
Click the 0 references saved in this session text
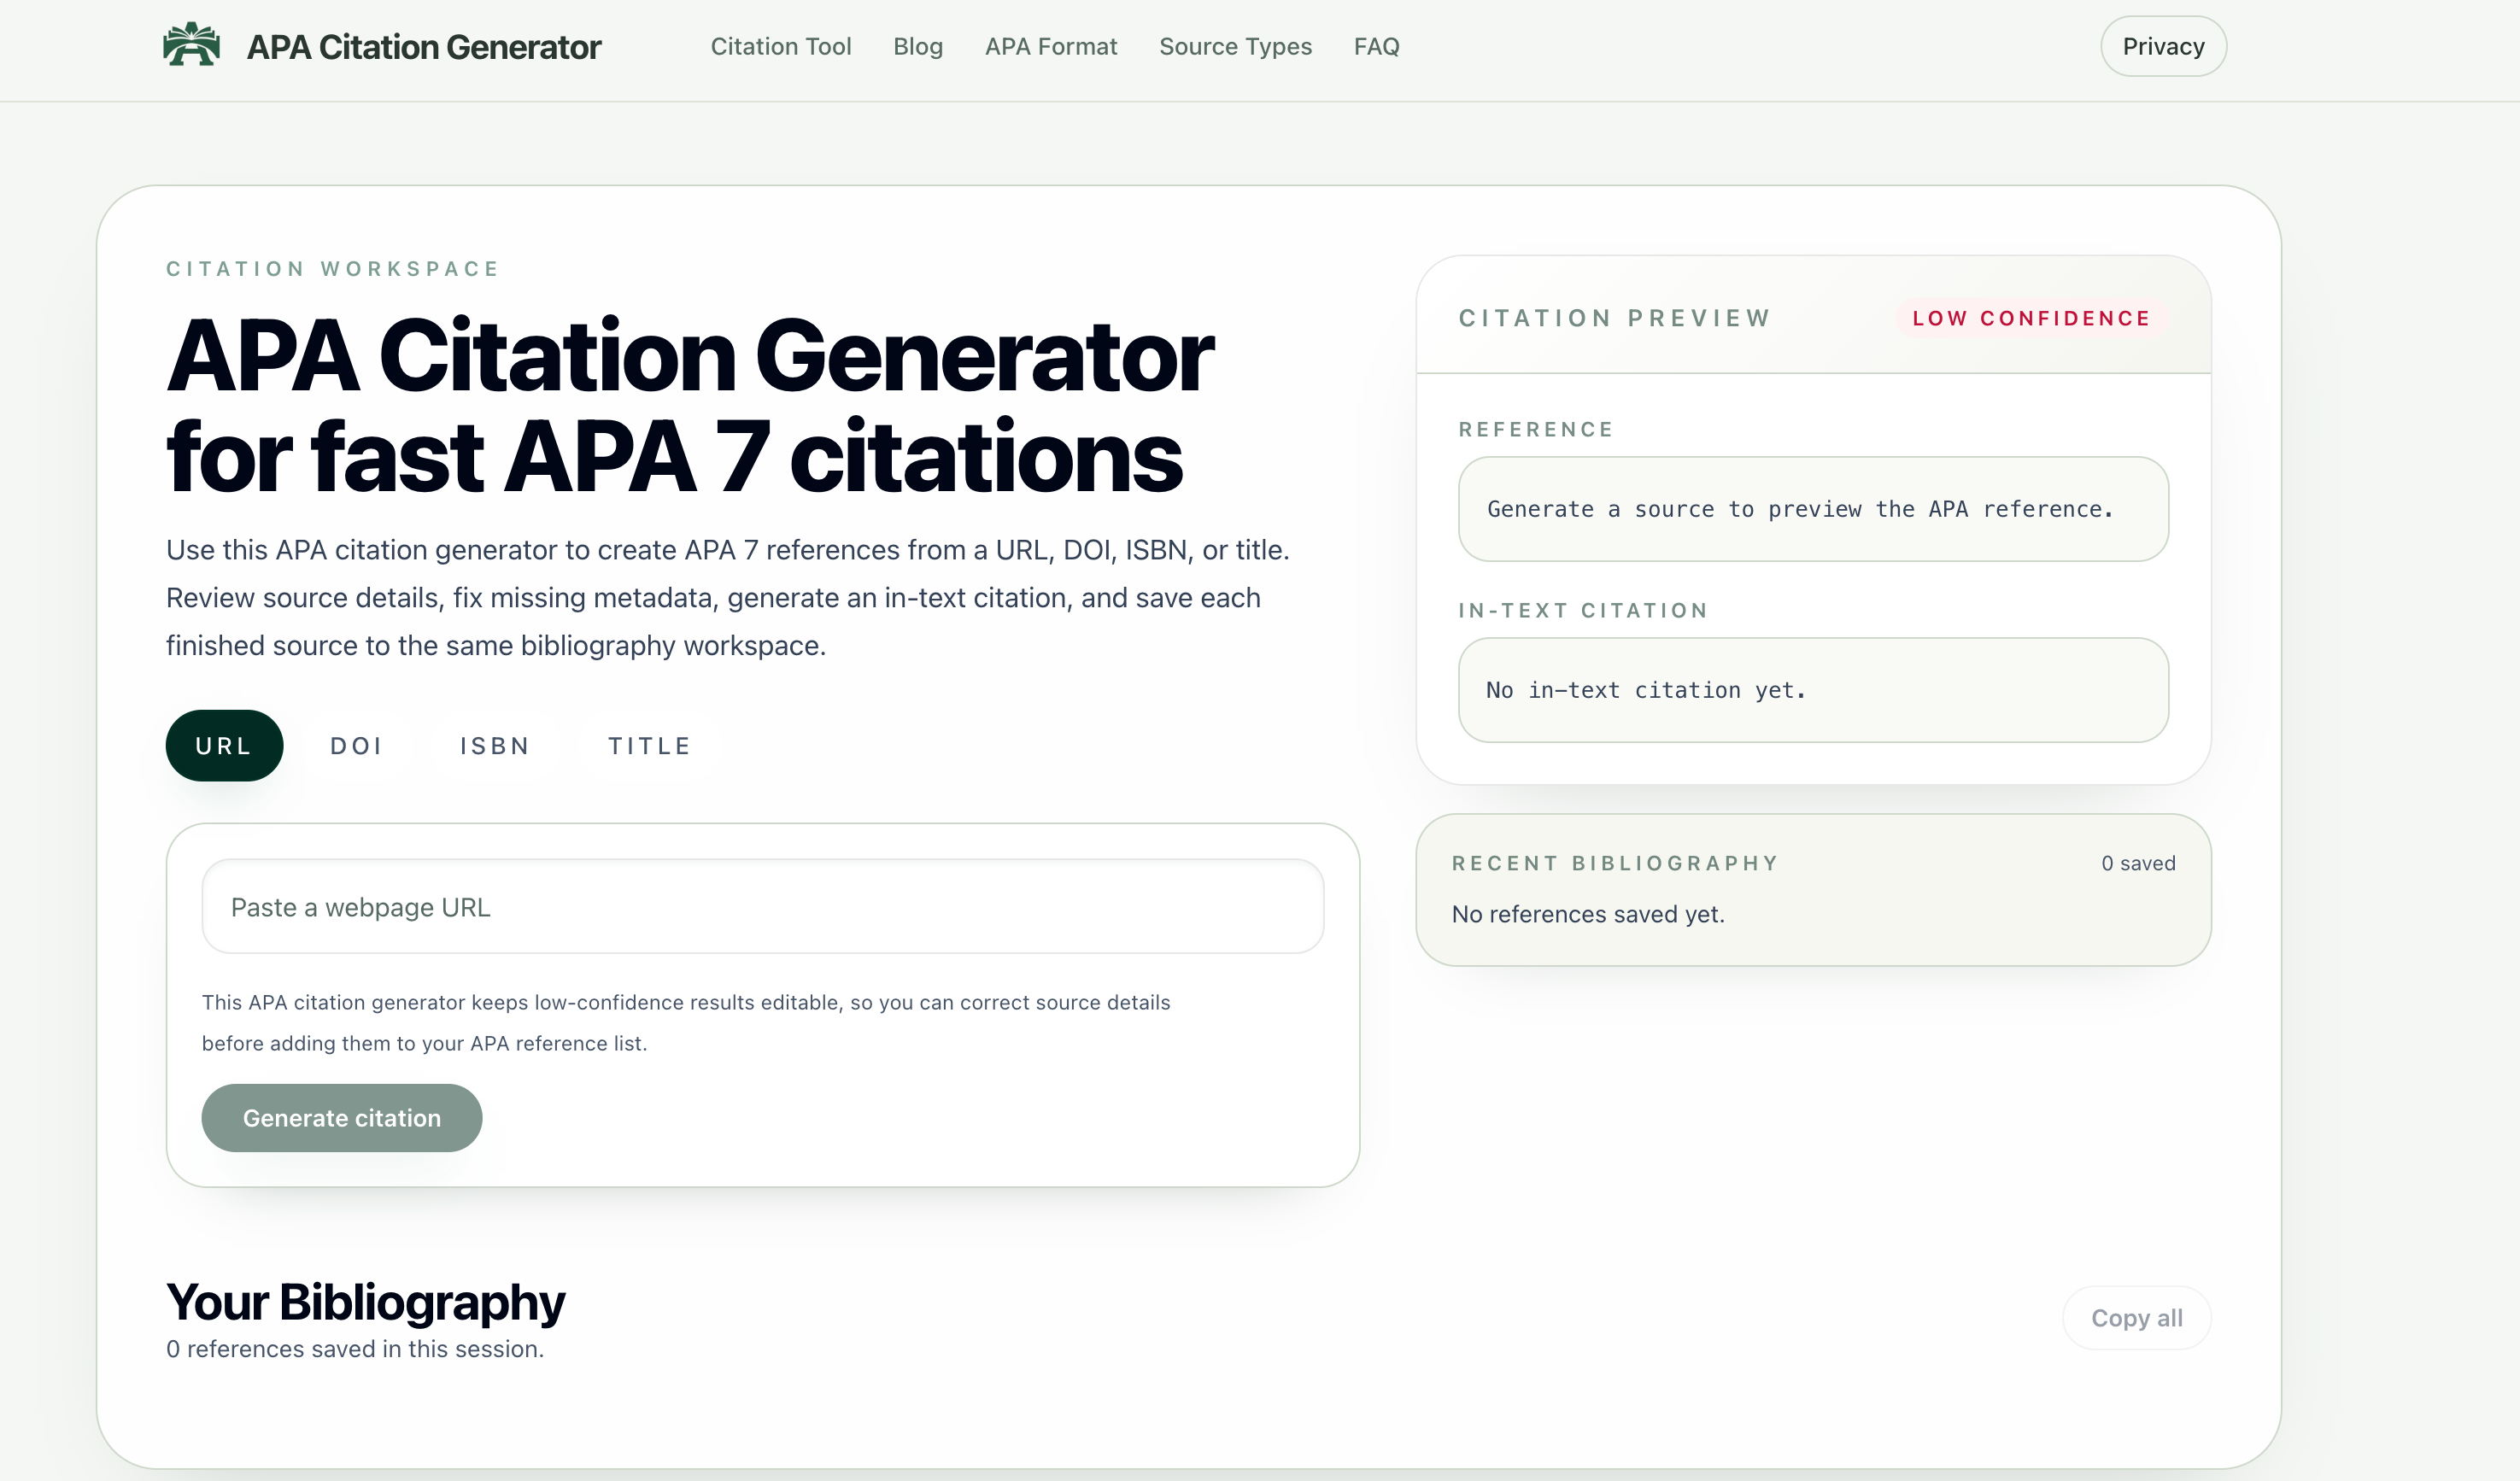[x=355, y=1349]
